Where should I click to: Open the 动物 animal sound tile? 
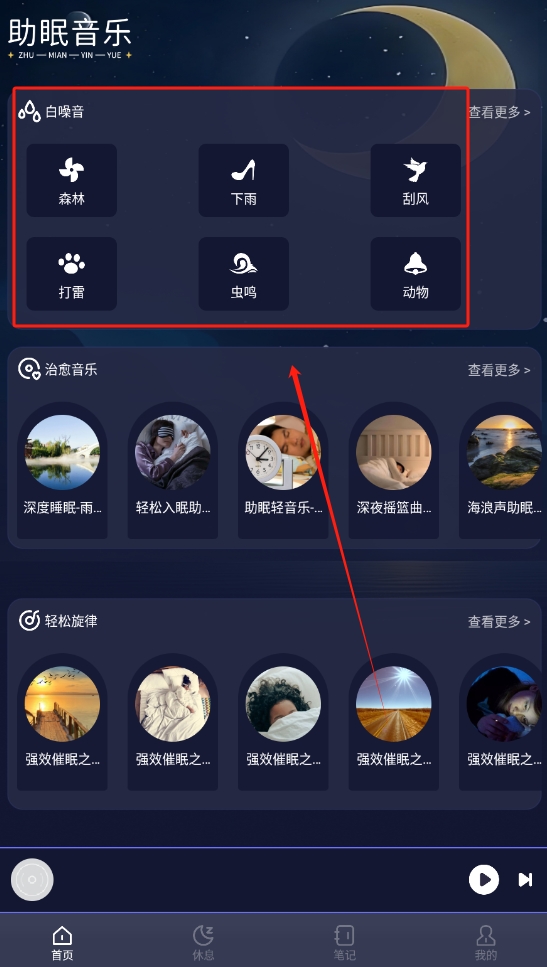pyautogui.click(x=416, y=274)
